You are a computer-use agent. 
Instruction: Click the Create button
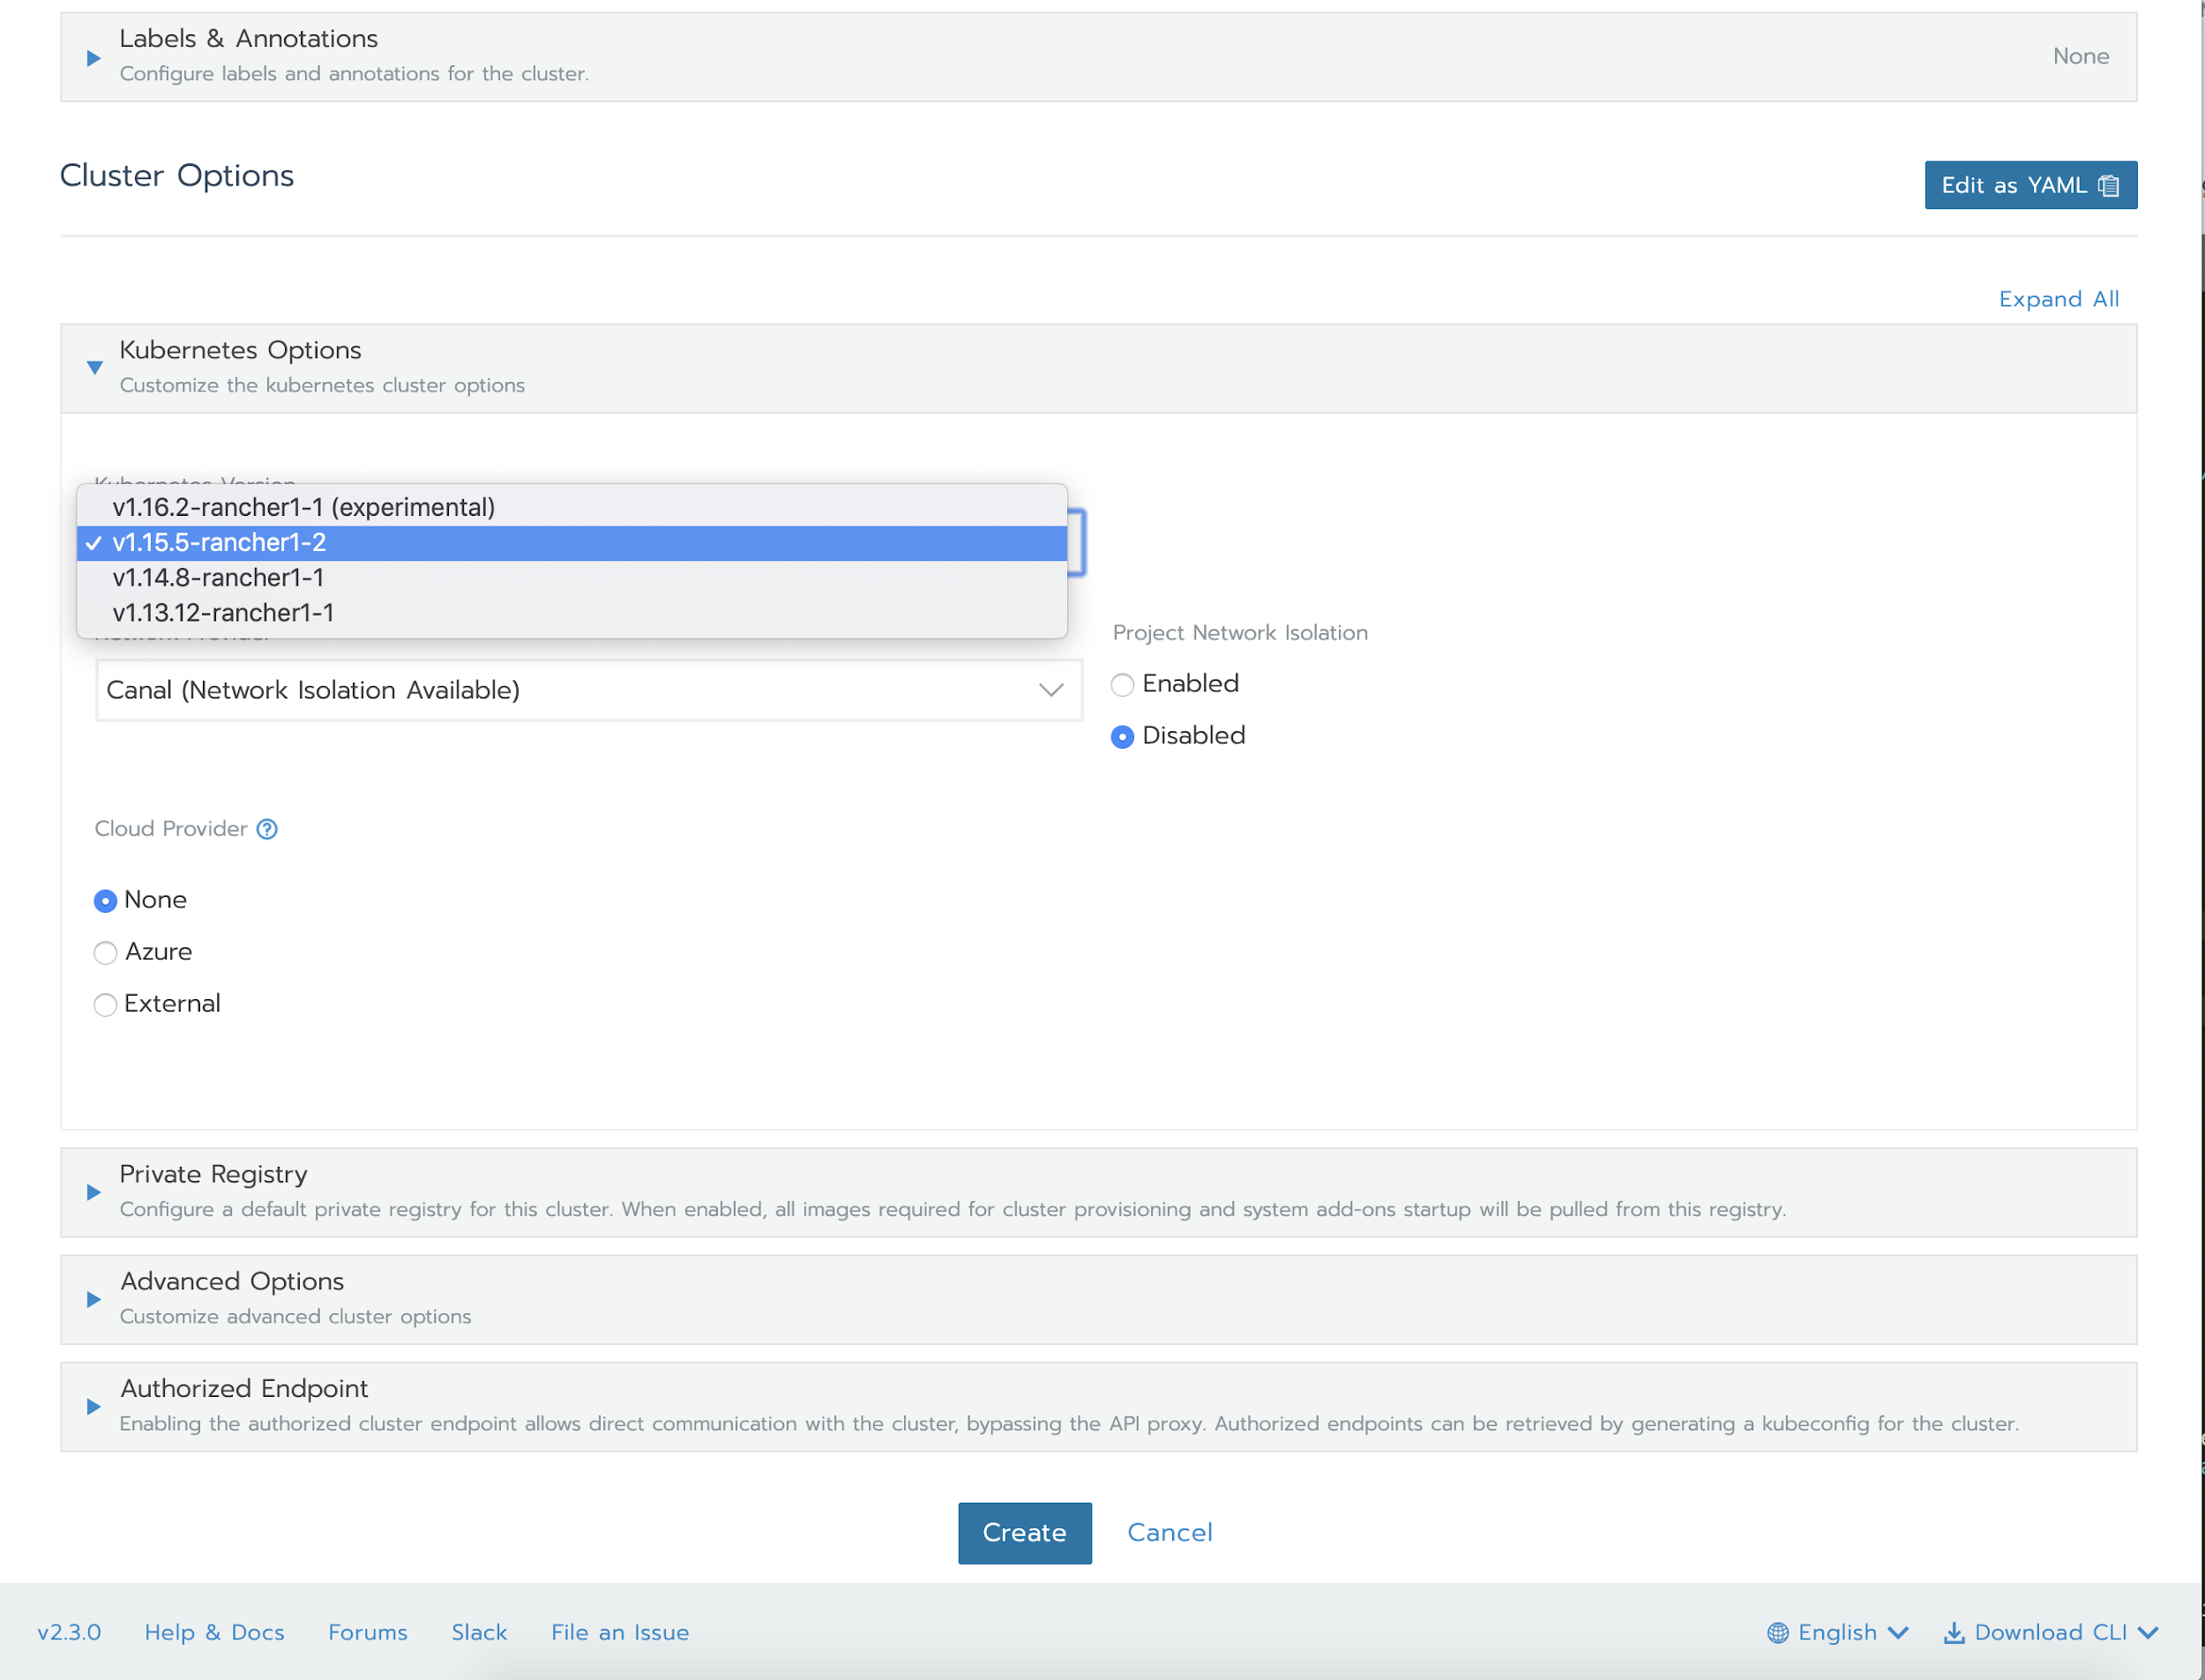pyautogui.click(x=1024, y=1532)
